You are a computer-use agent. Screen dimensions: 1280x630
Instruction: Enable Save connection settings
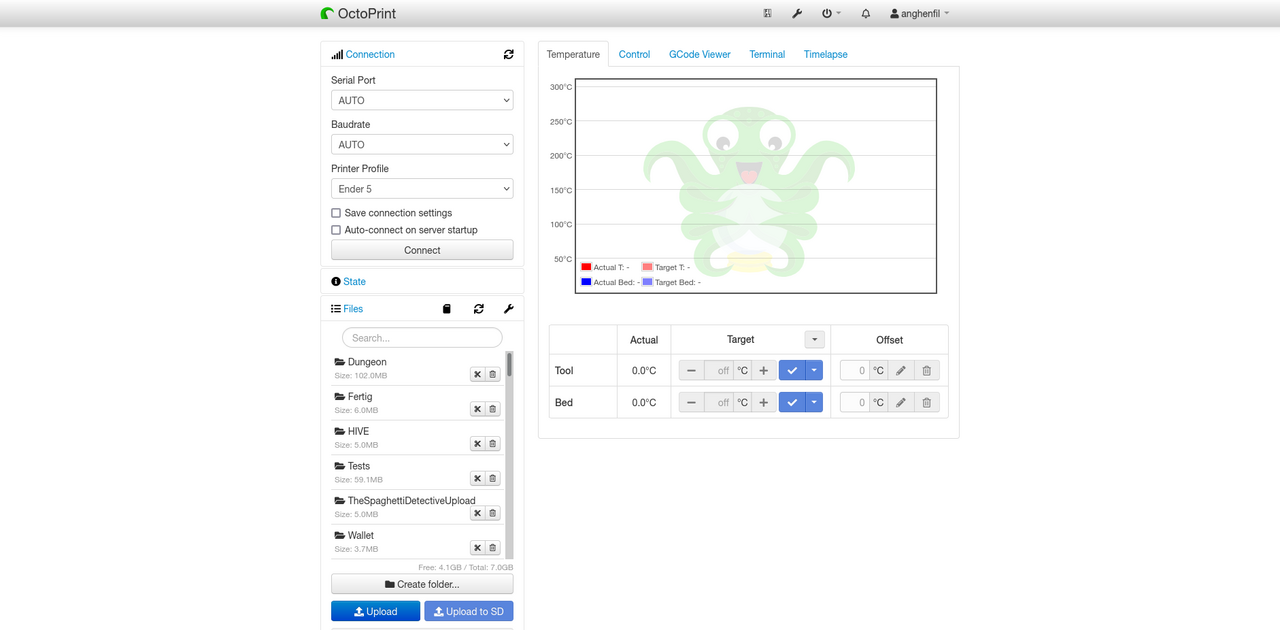coord(336,213)
